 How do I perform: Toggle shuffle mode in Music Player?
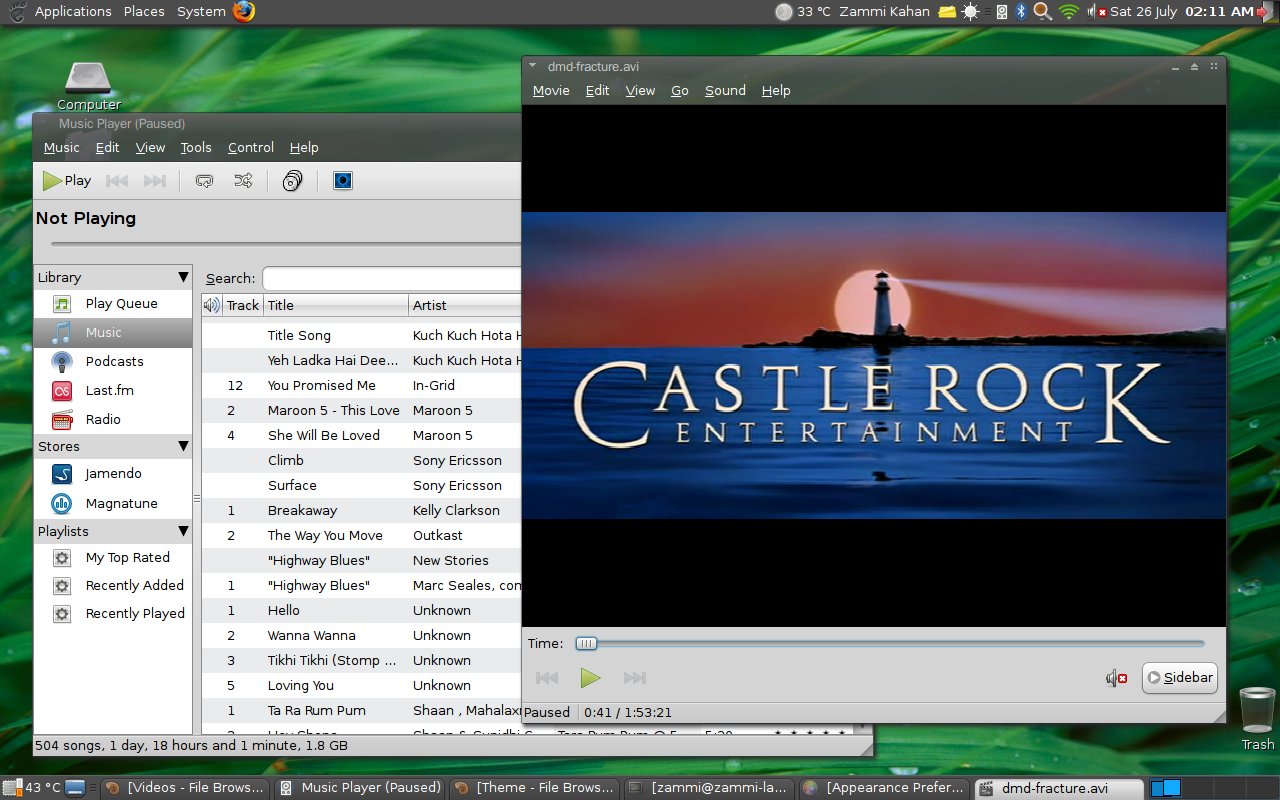243,181
